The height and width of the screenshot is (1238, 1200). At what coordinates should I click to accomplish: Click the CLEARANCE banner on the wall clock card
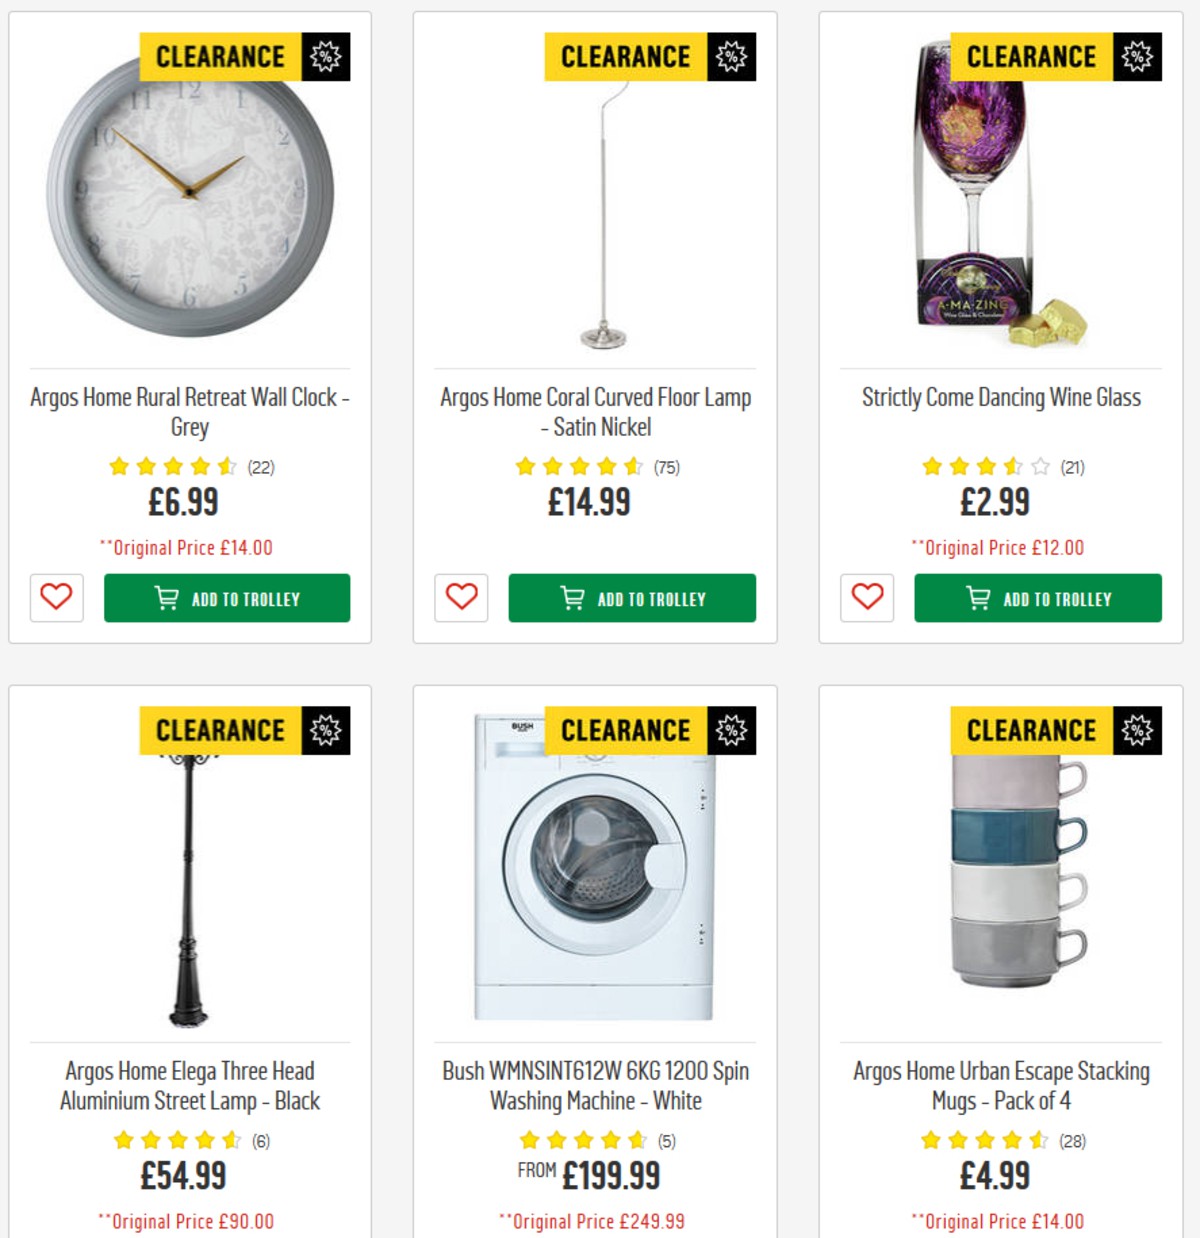[x=220, y=56]
